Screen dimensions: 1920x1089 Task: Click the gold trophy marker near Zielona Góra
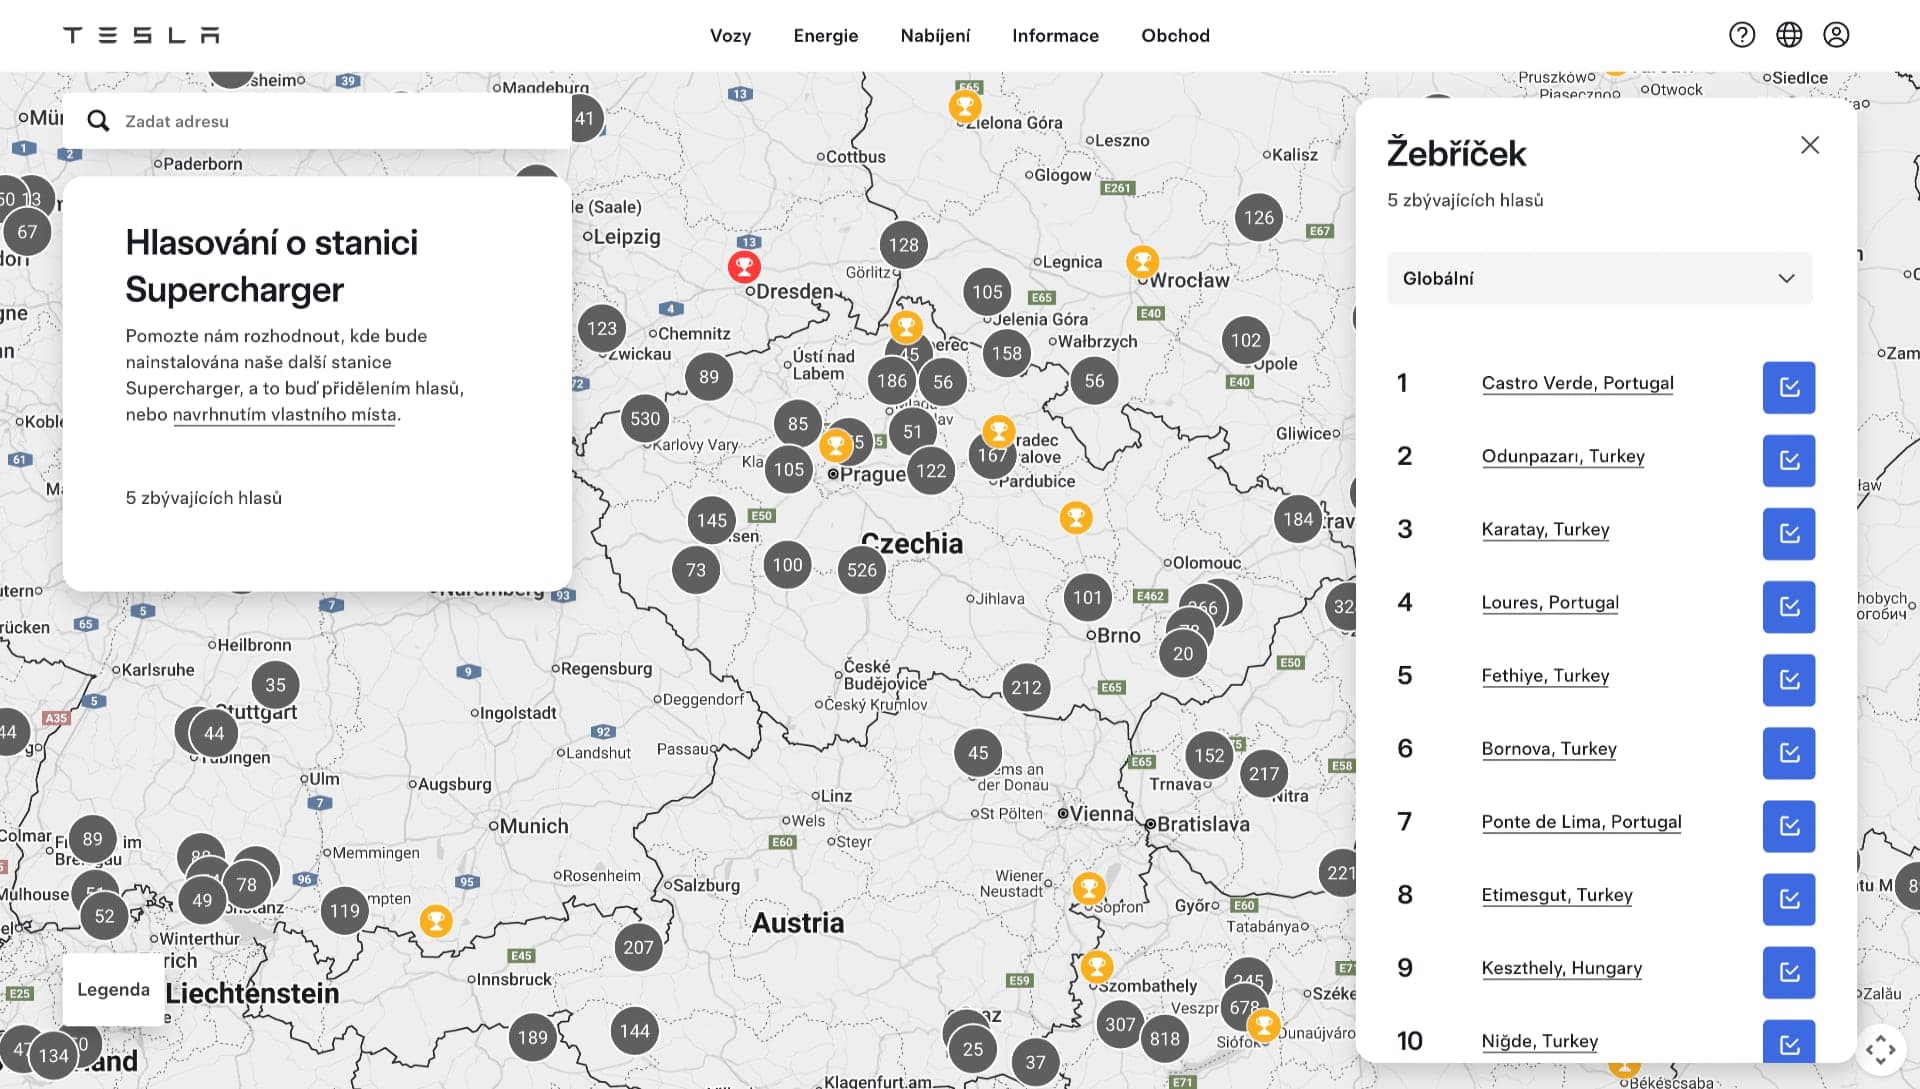(965, 104)
